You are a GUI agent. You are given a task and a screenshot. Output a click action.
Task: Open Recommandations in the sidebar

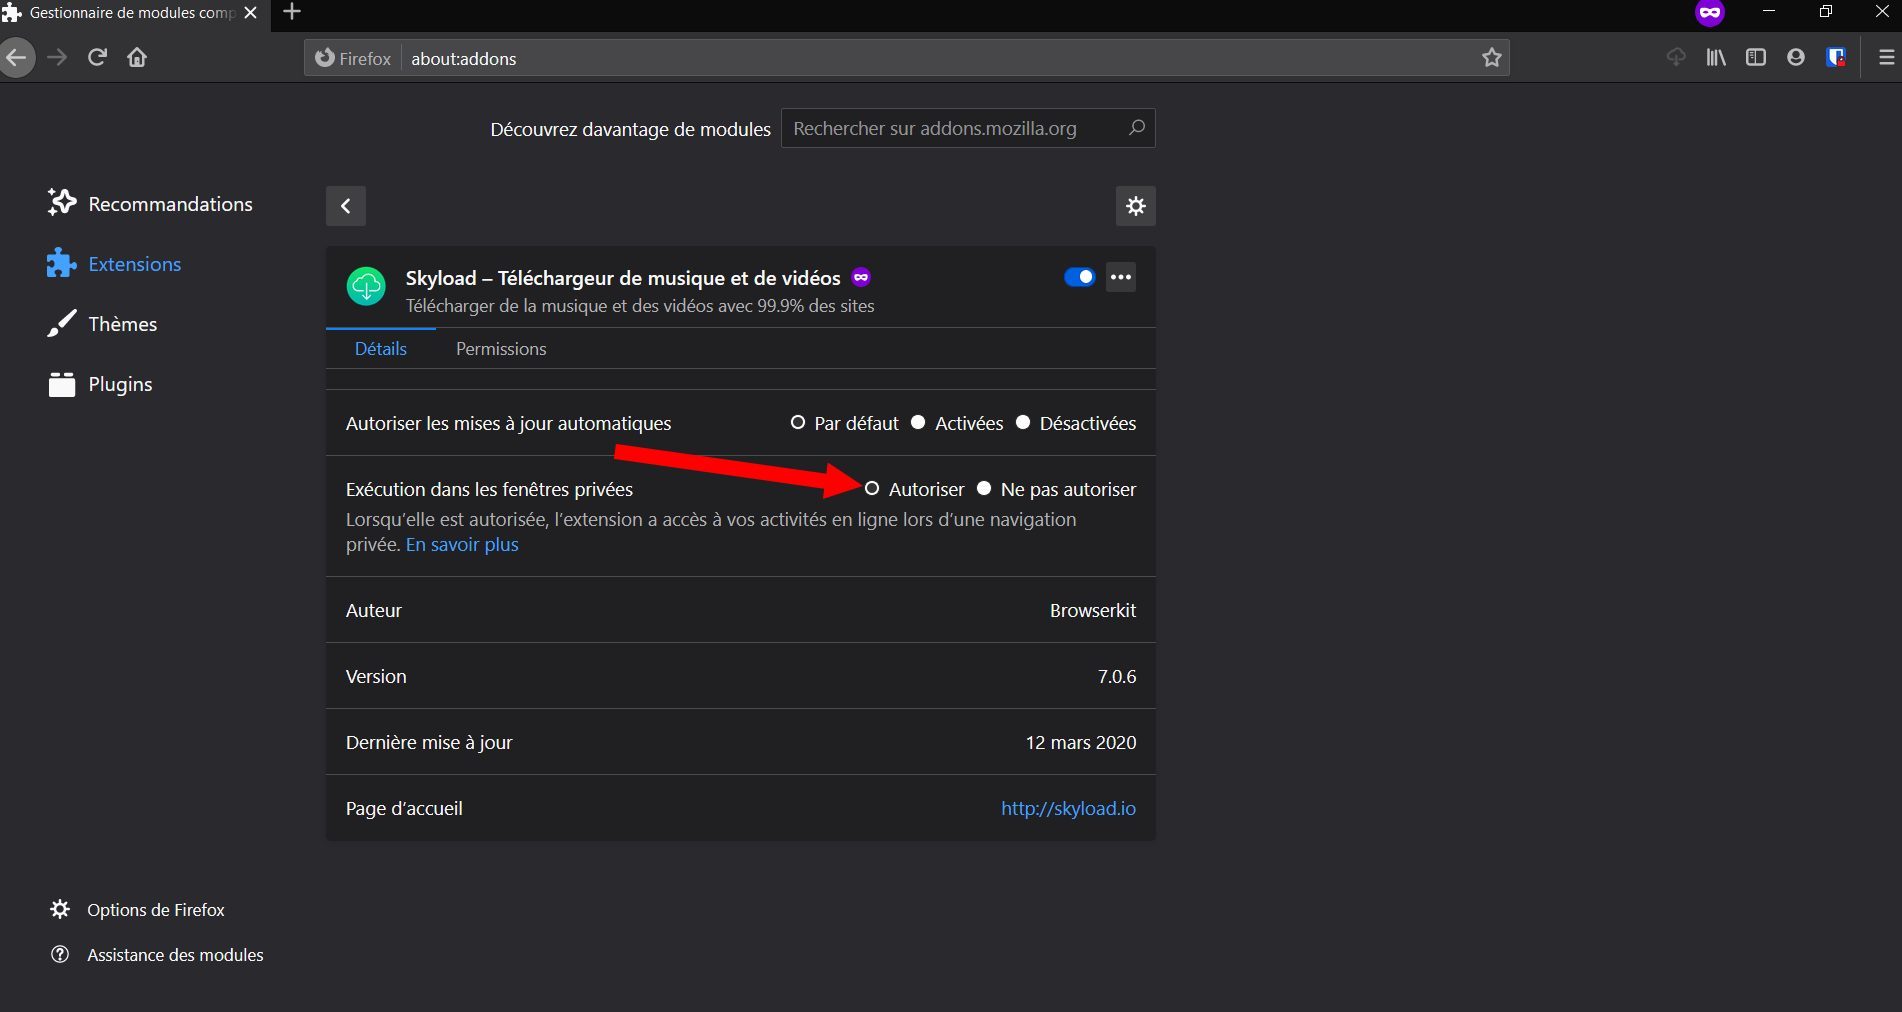tap(150, 203)
